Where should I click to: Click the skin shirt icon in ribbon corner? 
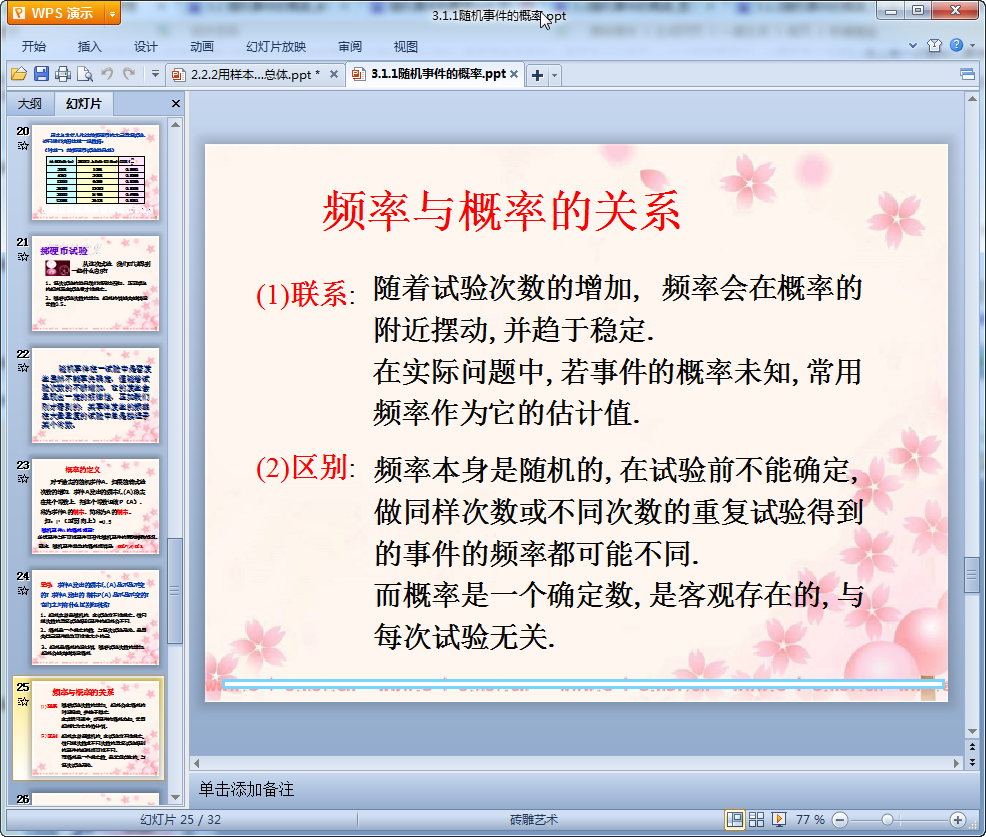(934, 45)
